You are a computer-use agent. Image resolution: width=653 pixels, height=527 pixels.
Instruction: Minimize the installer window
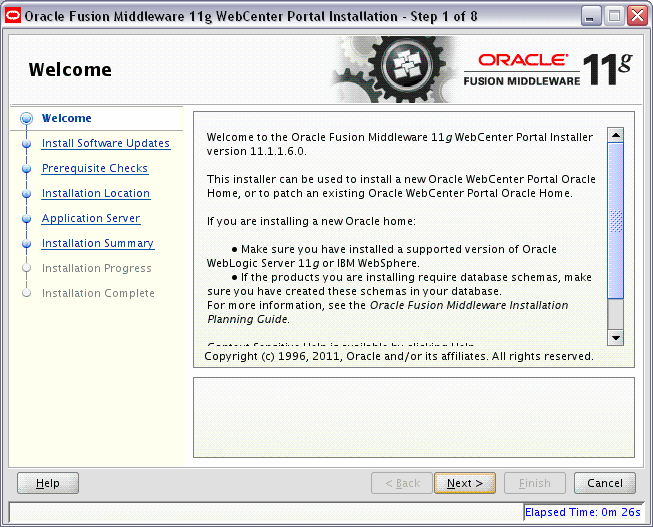pos(590,16)
